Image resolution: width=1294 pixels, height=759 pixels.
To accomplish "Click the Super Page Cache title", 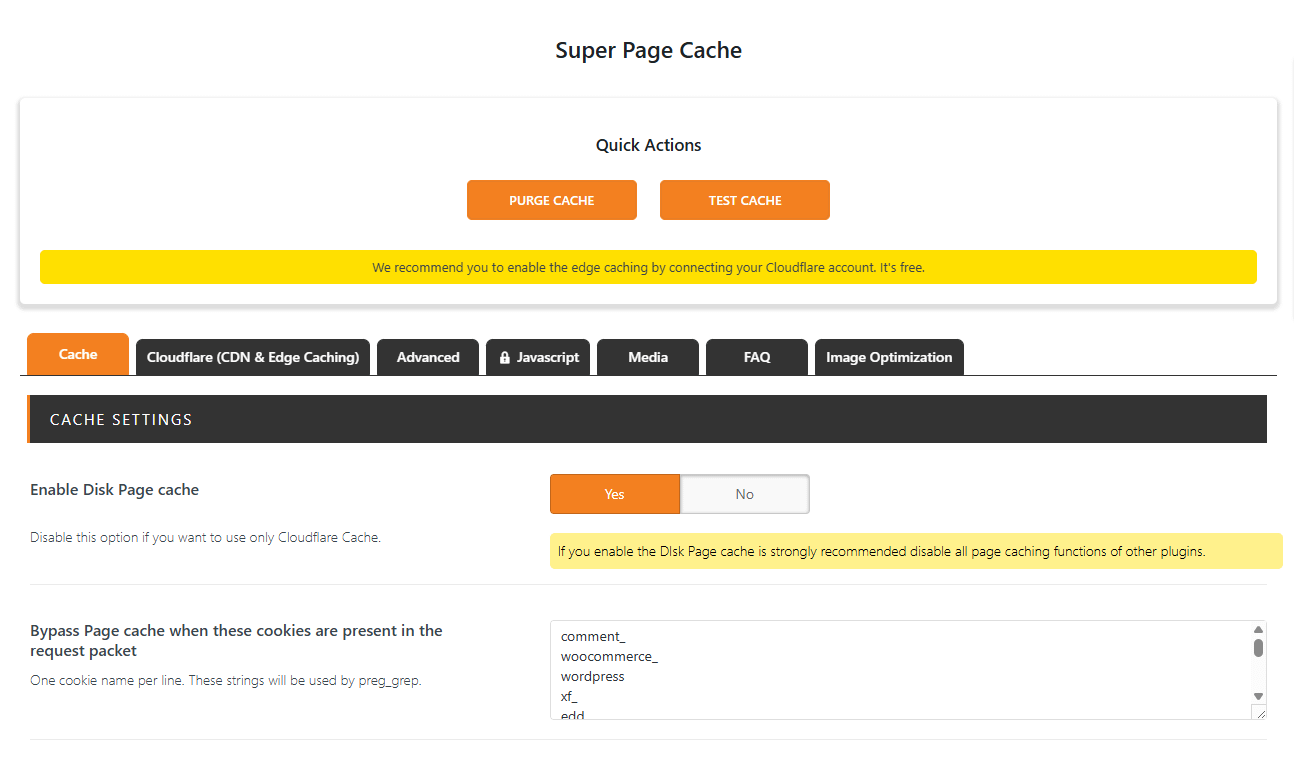I will 648,50.
